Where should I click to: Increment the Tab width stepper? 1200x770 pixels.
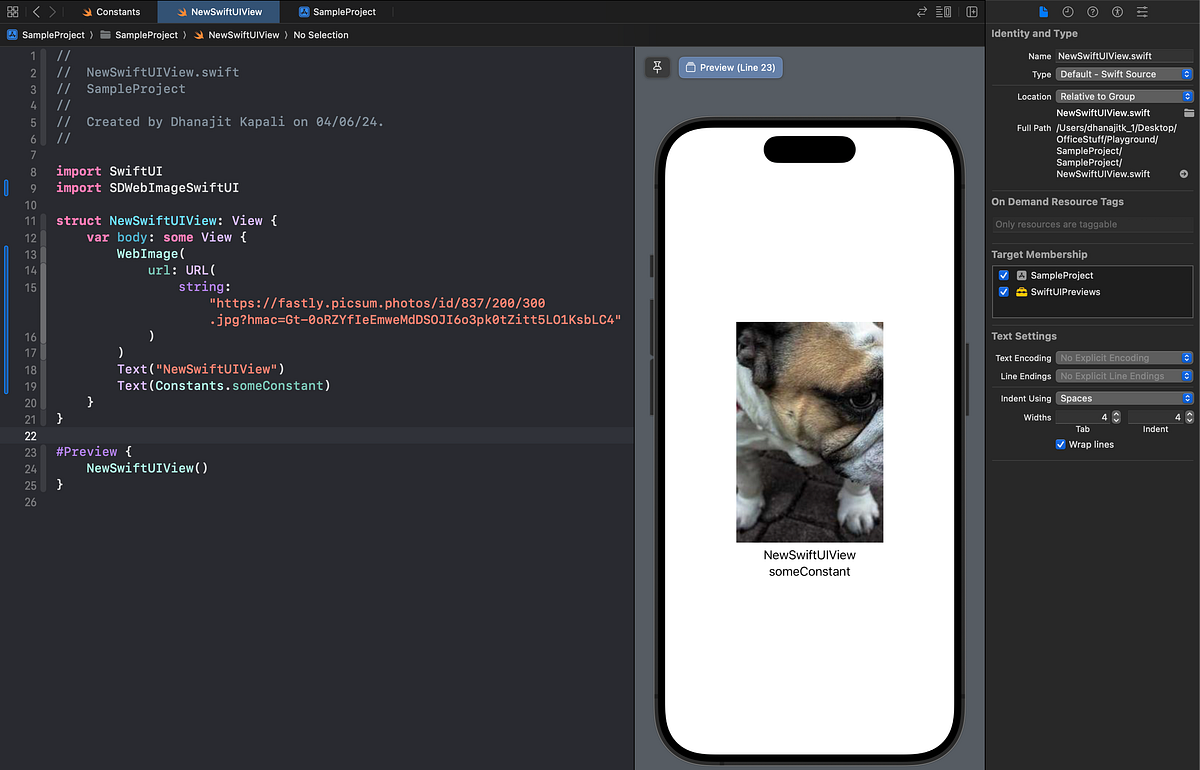pos(1117,414)
